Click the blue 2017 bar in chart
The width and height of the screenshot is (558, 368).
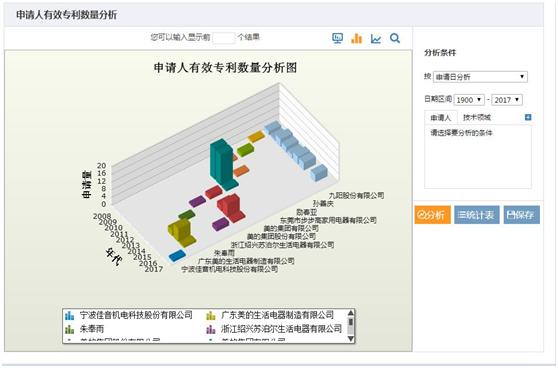tap(177, 256)
